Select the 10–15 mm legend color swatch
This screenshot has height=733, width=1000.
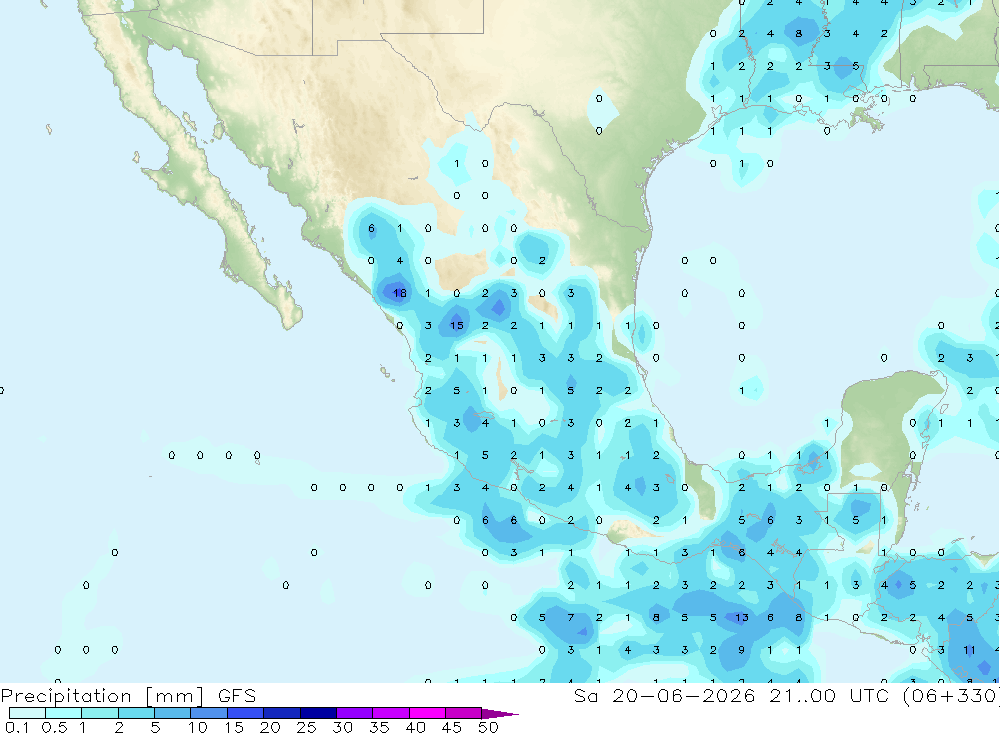[209, 713]
